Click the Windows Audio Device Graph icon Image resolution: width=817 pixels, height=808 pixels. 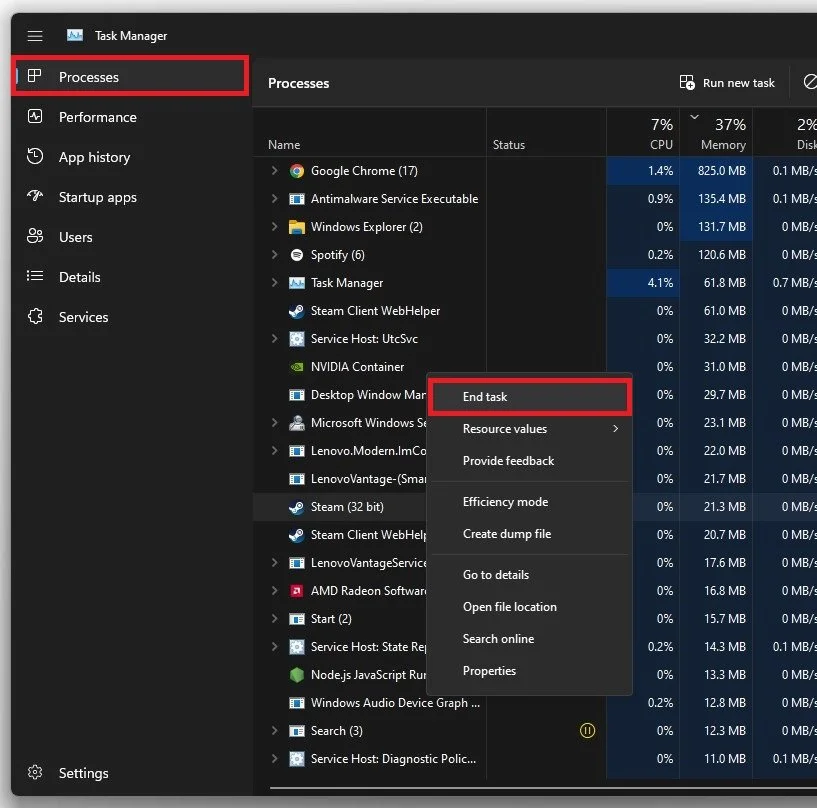297,703
